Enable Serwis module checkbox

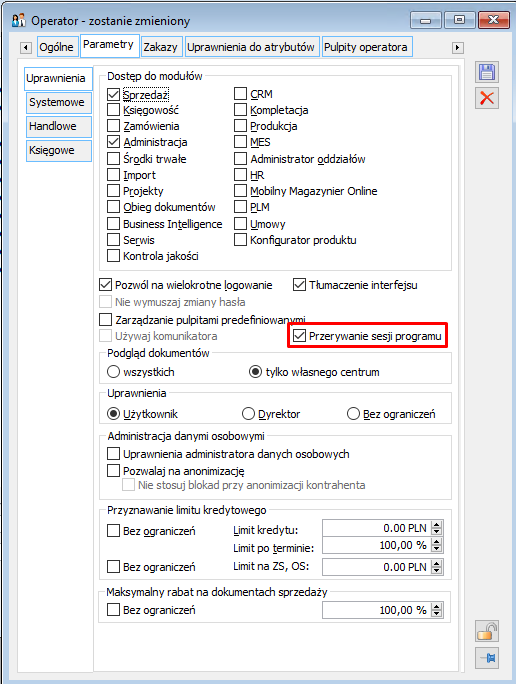pyautogui.click(x=113, y=239)
